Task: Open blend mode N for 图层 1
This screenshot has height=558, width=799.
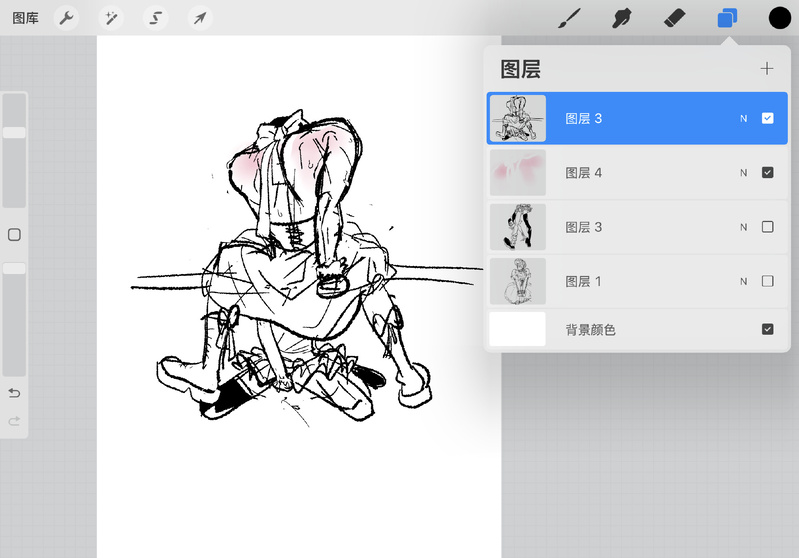Action: (x=743, y=281)
